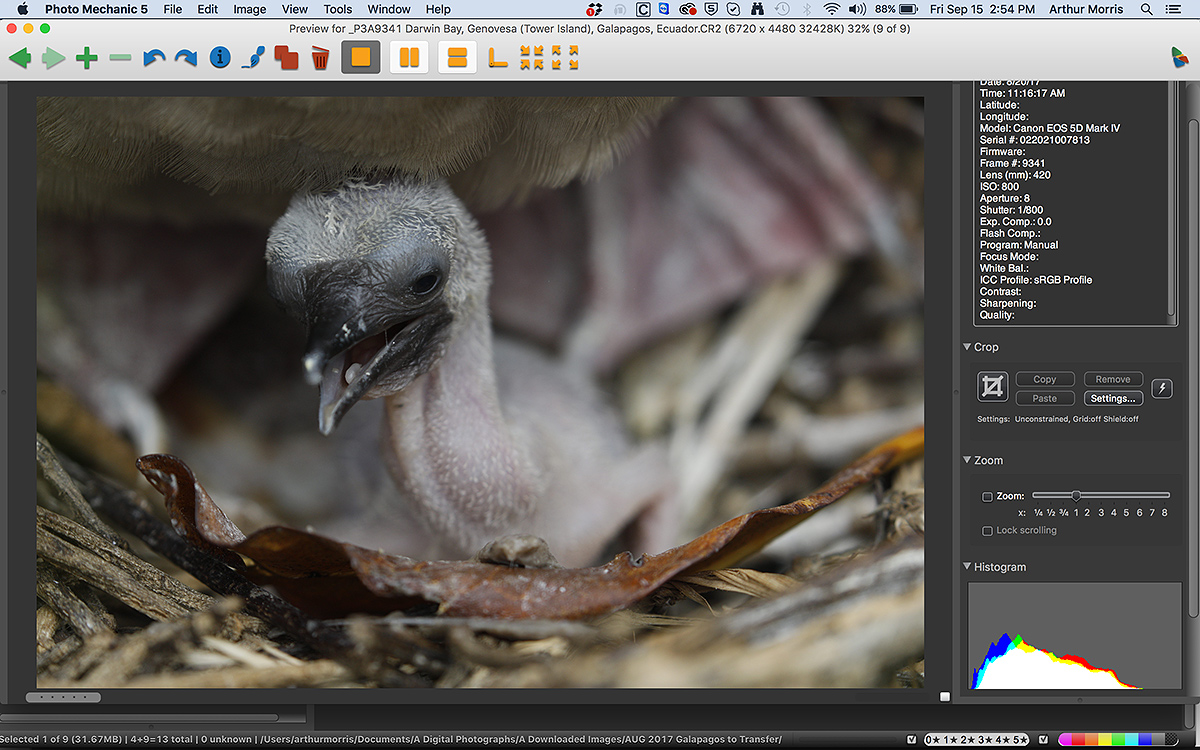Image resolution: width=1200 pixels, height=750 pixels.
Task: Click the booby chick preview photo
Action: 480,392
